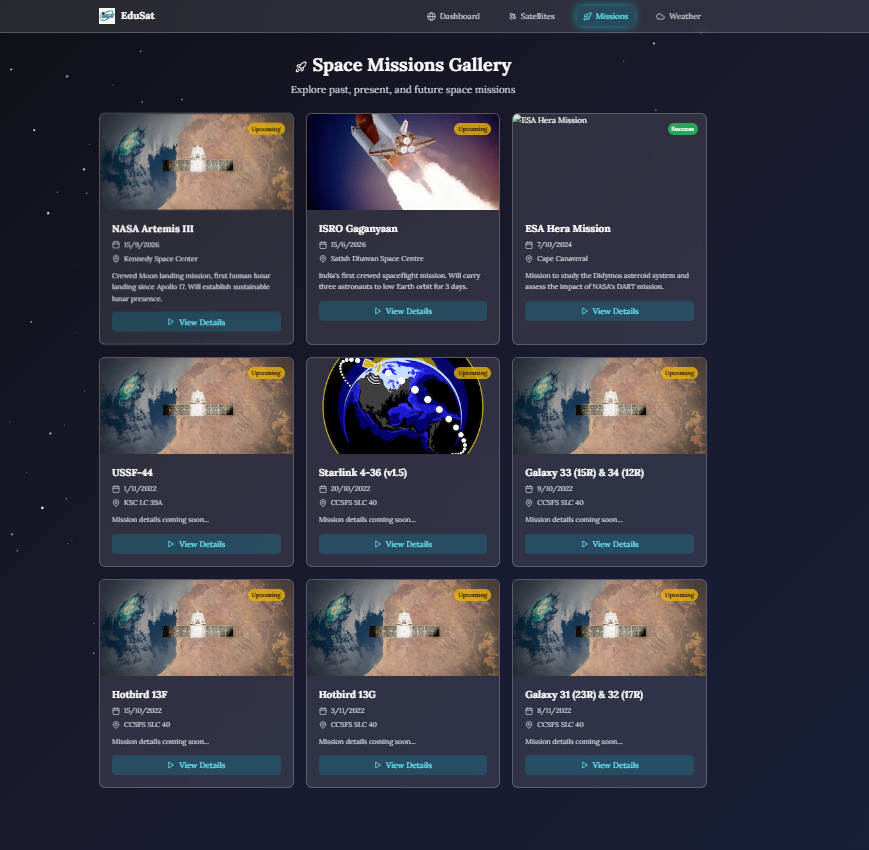869x850 pixels.
Task: Click the calendar icon next to 9/10/2022
Action: [x=529, y=489]
